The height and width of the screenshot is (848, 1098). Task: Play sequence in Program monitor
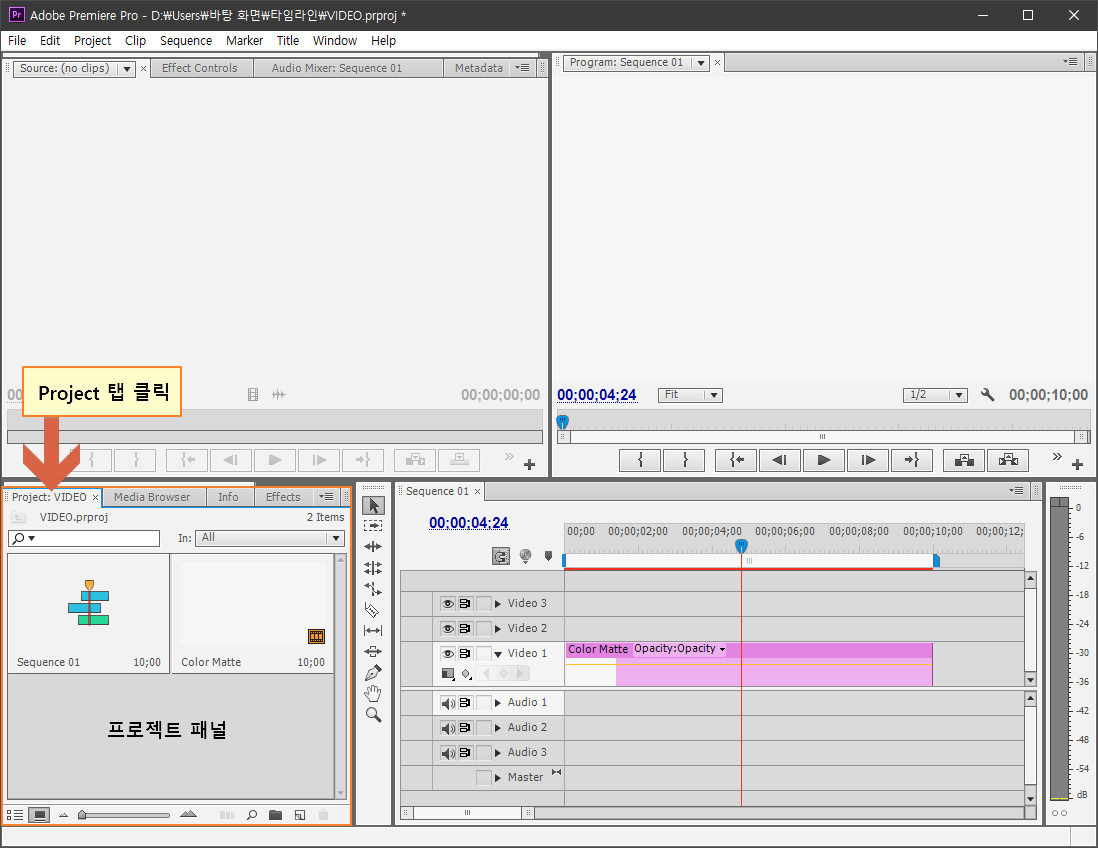[x=824, y=460]
